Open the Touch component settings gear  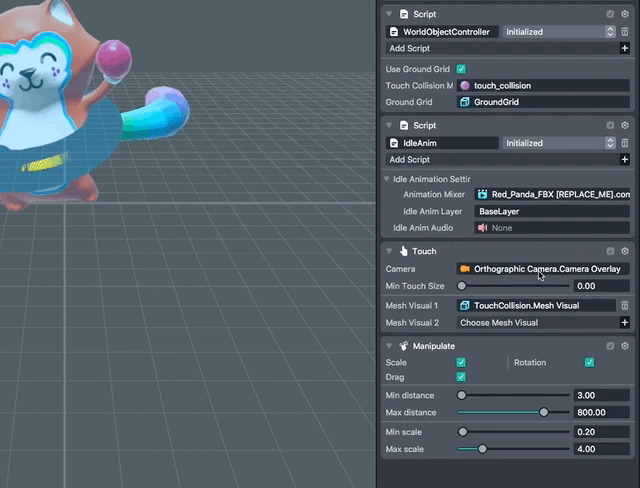[625, 251]
